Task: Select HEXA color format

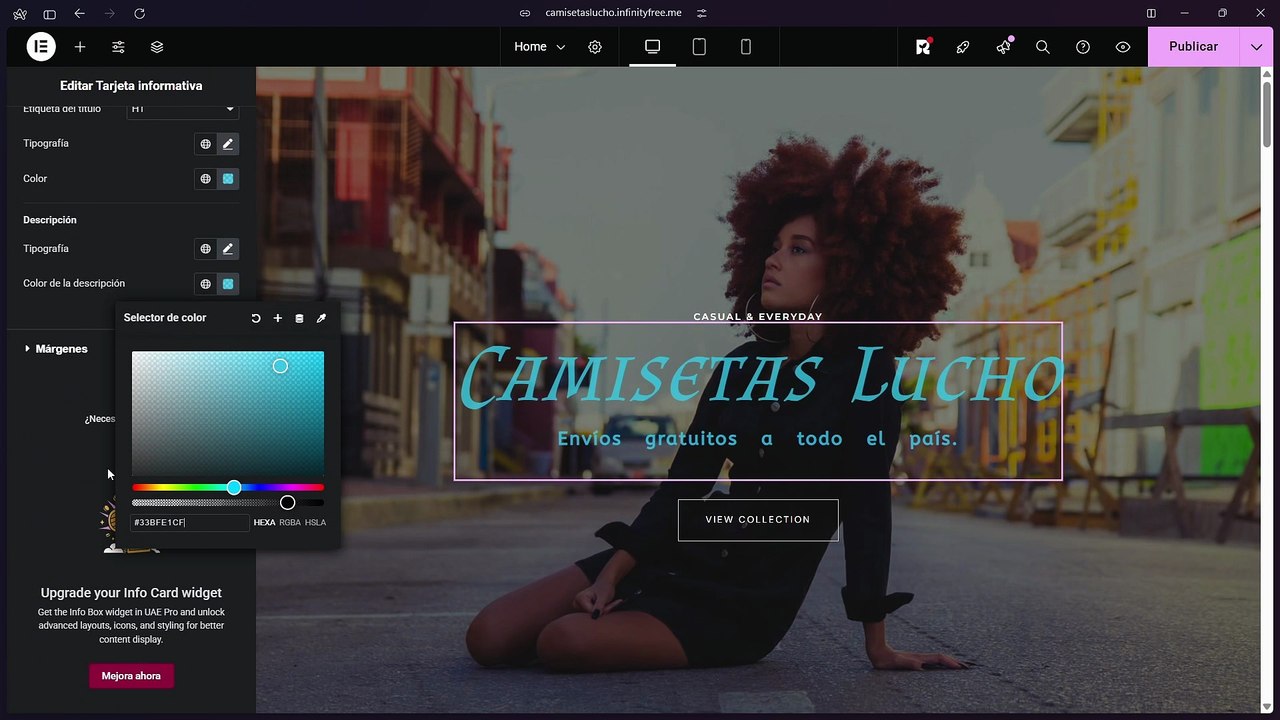Action: point(264,523)
